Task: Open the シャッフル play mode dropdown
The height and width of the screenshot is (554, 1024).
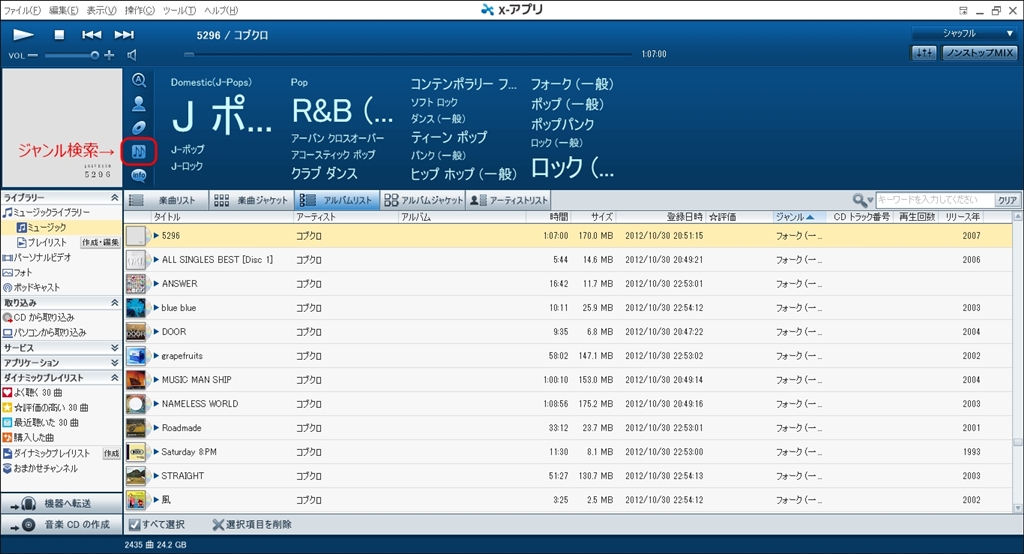Action: (965, 33)
